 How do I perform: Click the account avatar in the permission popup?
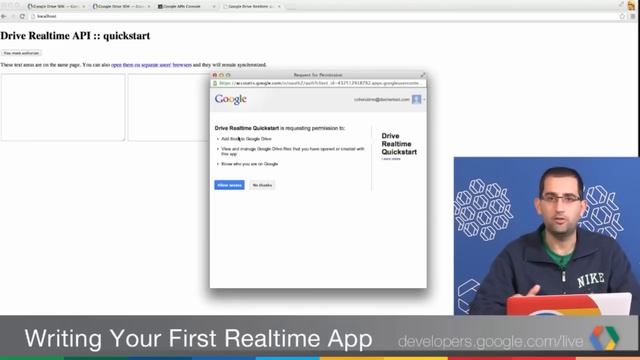416,99
